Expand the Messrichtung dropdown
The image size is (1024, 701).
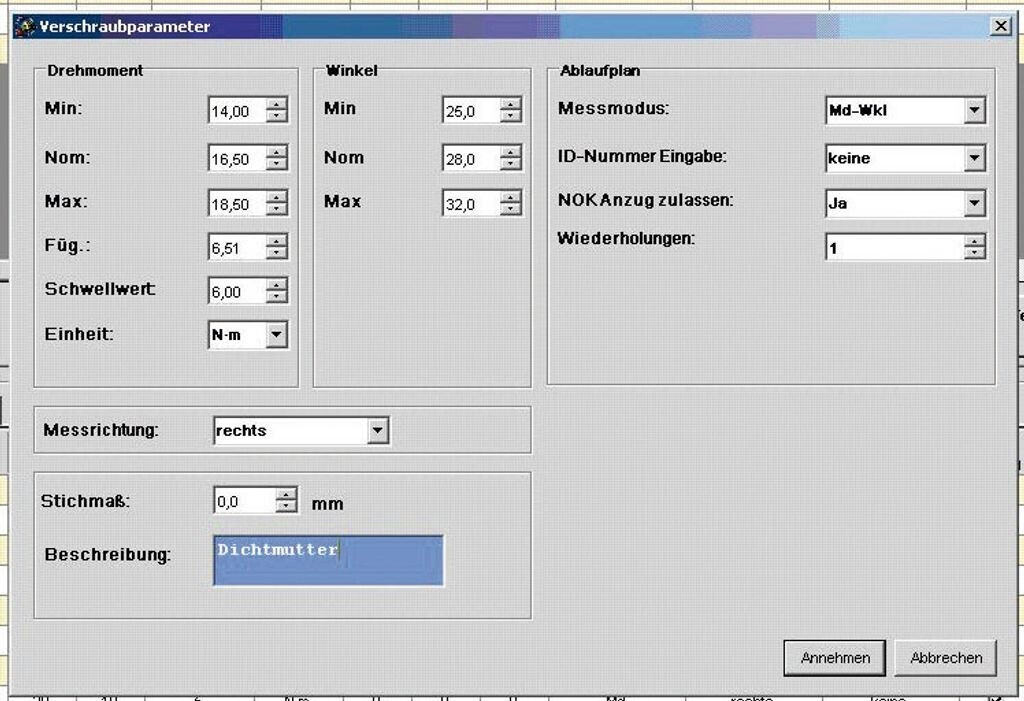(377, 431)
